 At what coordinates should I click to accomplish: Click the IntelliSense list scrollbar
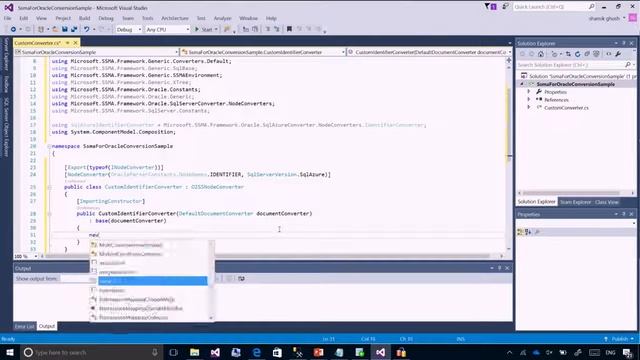(x=211, y=281)
